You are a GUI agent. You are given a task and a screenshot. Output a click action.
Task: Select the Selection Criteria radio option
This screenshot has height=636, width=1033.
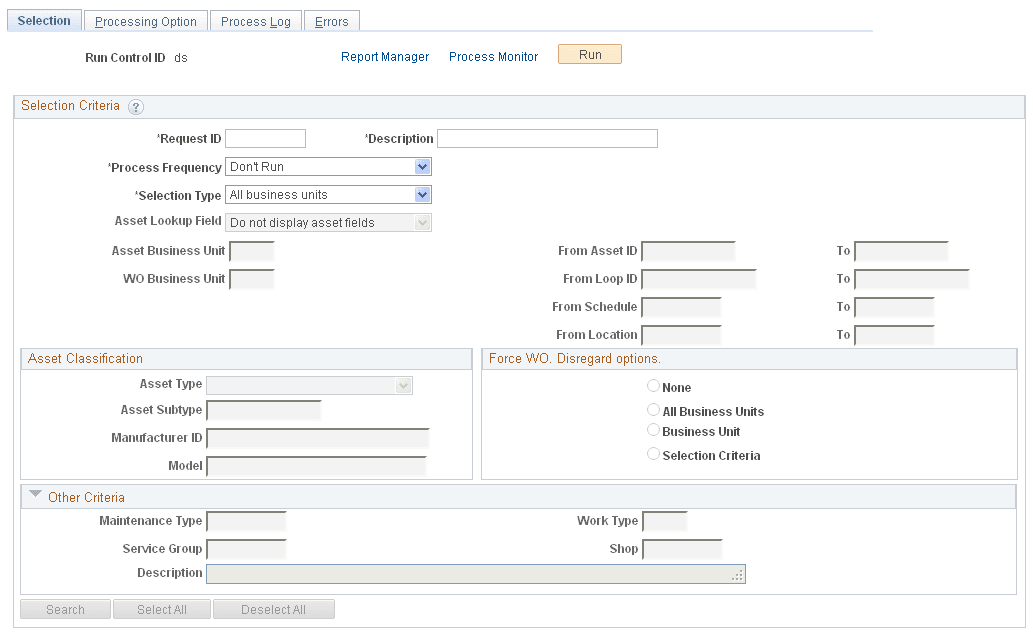pyautogui.click(x=653, y=454)
